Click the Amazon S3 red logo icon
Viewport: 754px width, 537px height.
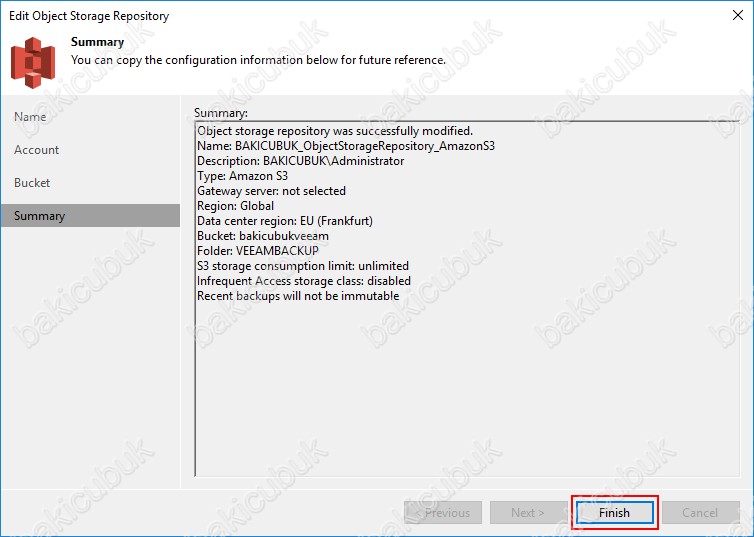33,62
